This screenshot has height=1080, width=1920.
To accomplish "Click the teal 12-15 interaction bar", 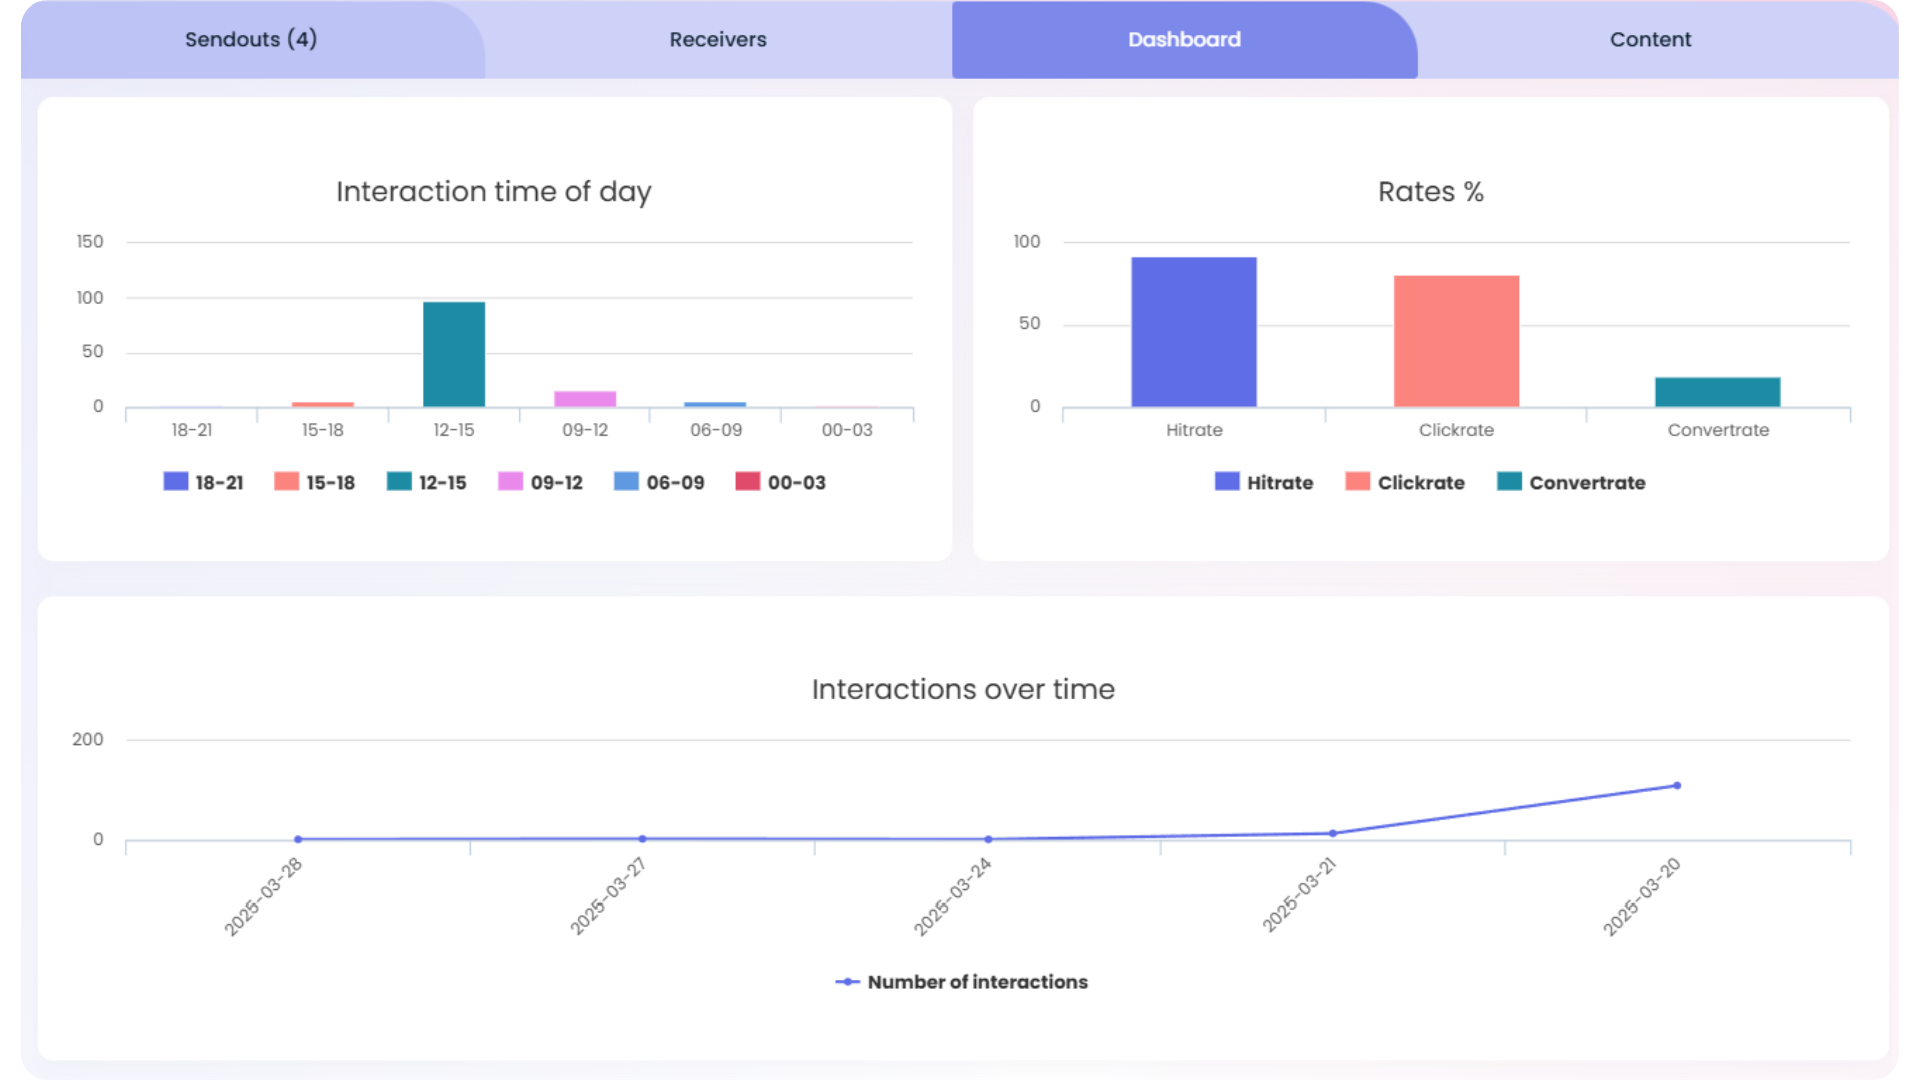I will coord(454,354).
